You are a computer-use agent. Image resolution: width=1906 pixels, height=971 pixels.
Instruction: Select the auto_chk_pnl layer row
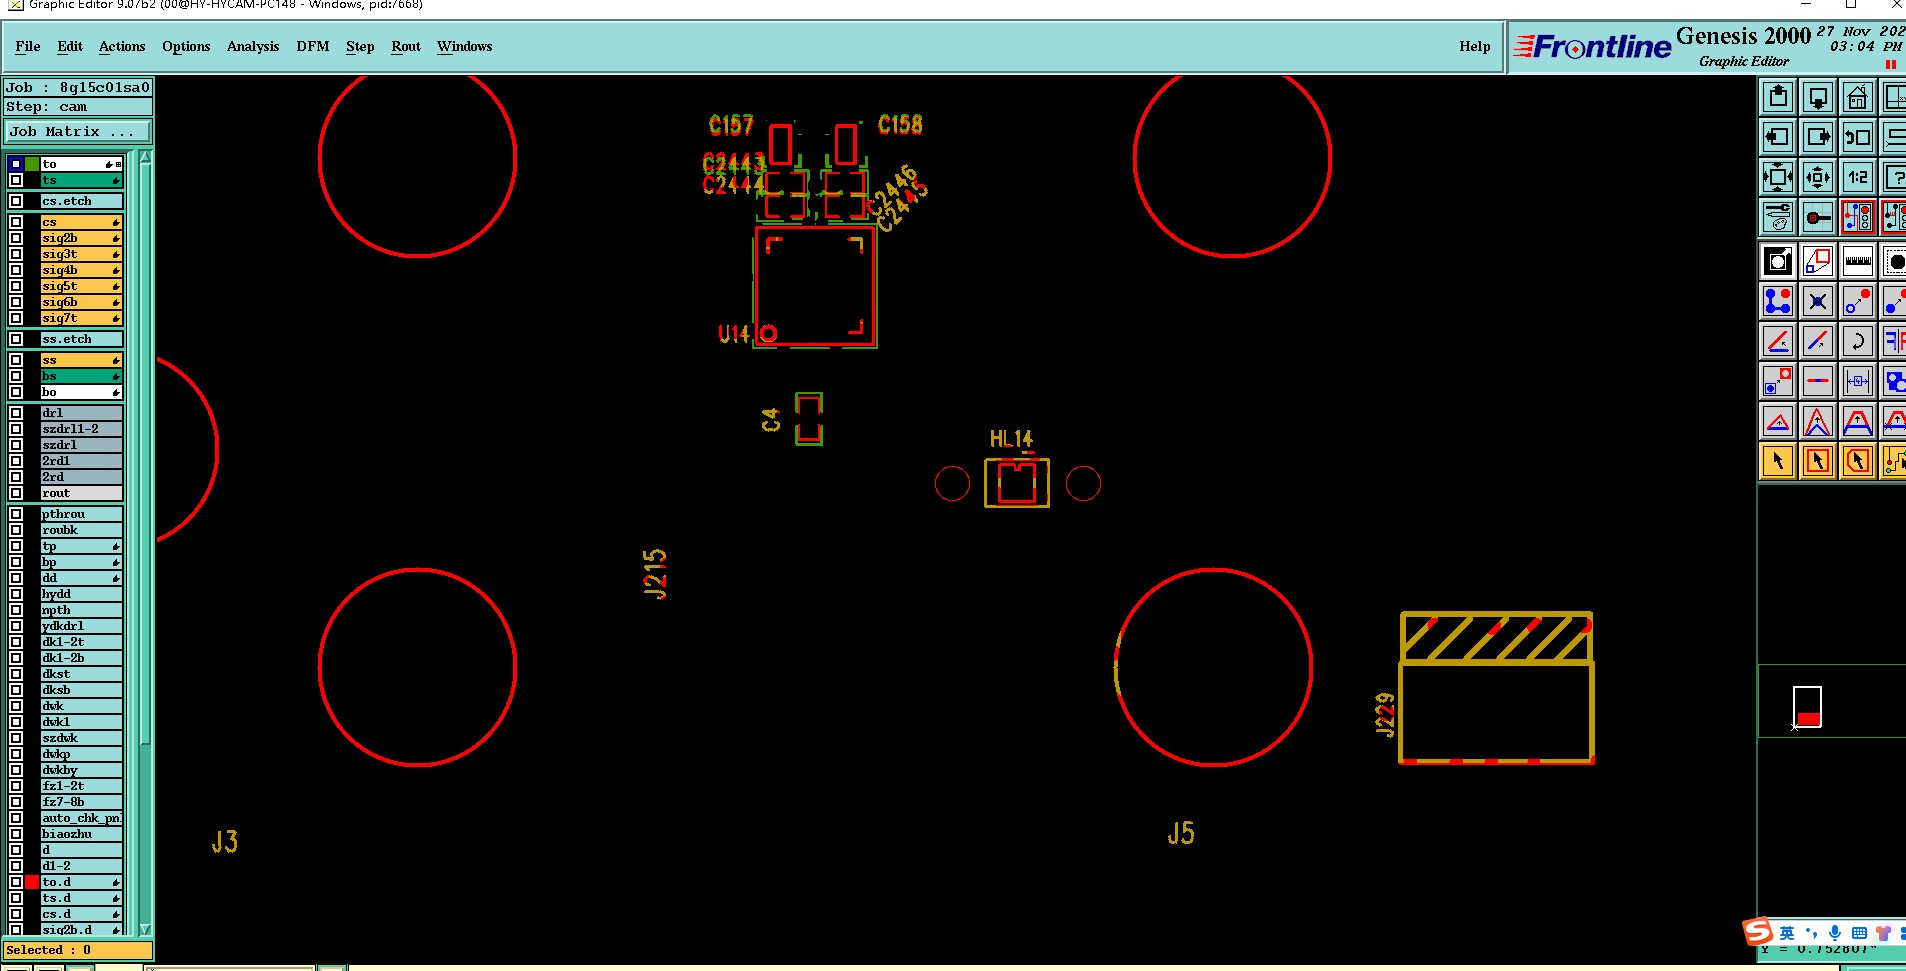(81, 818)
